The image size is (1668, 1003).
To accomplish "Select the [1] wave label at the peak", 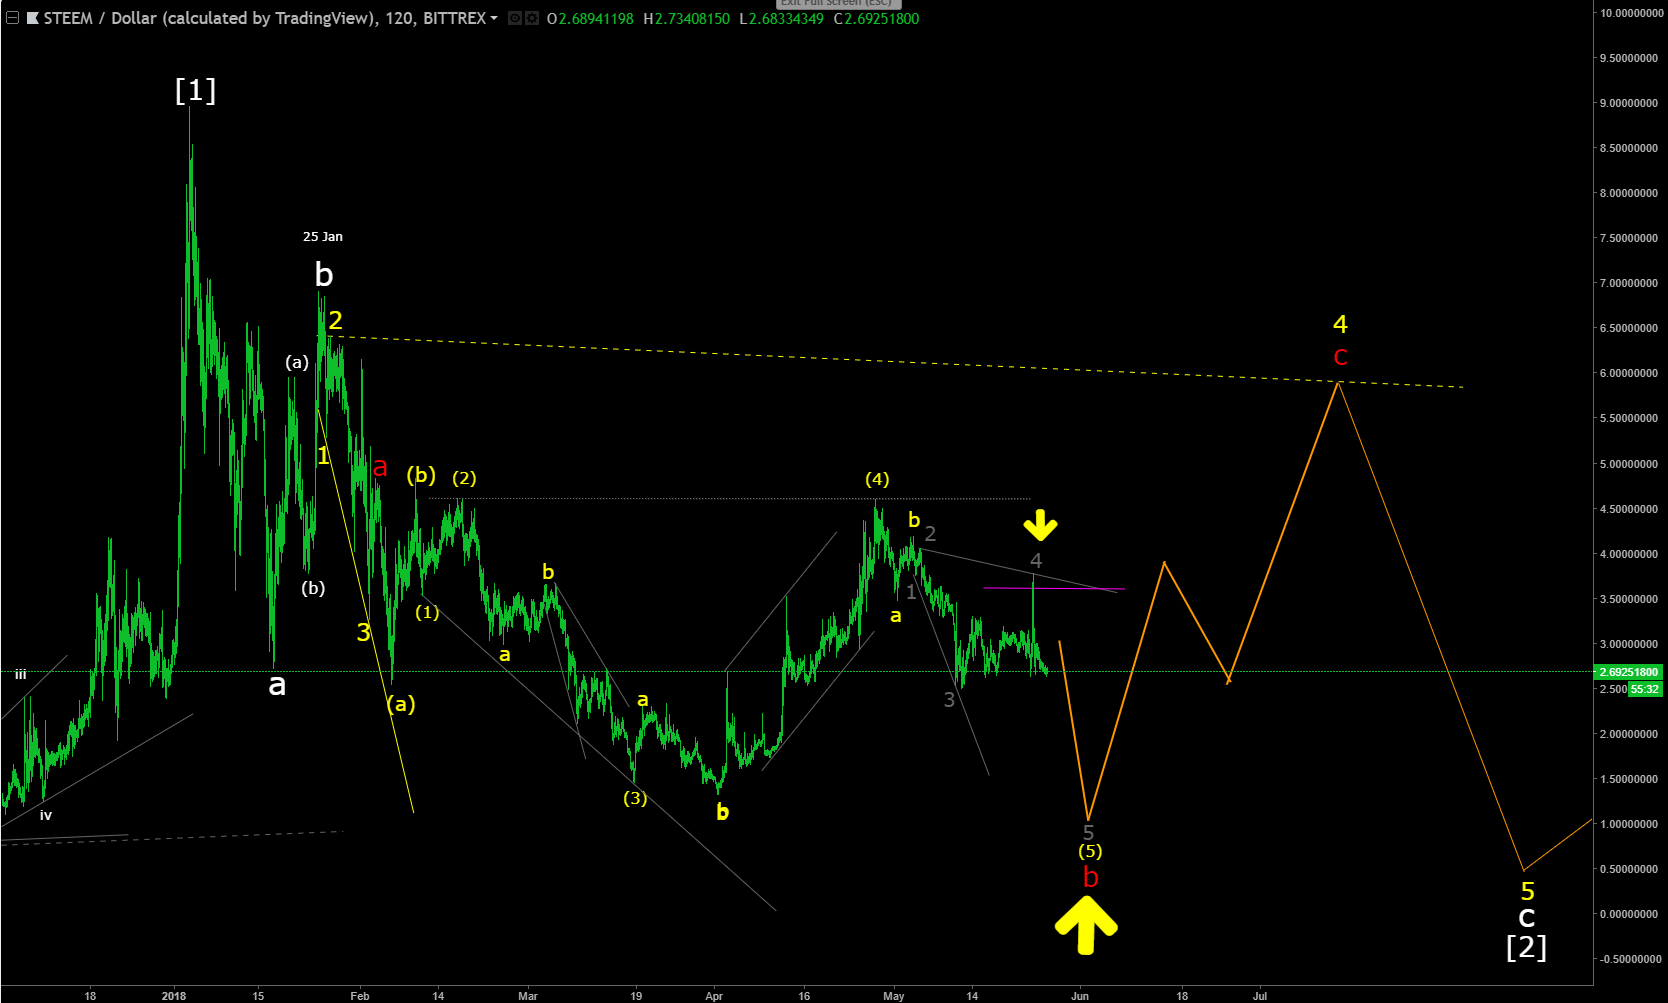I will (195, 90).
